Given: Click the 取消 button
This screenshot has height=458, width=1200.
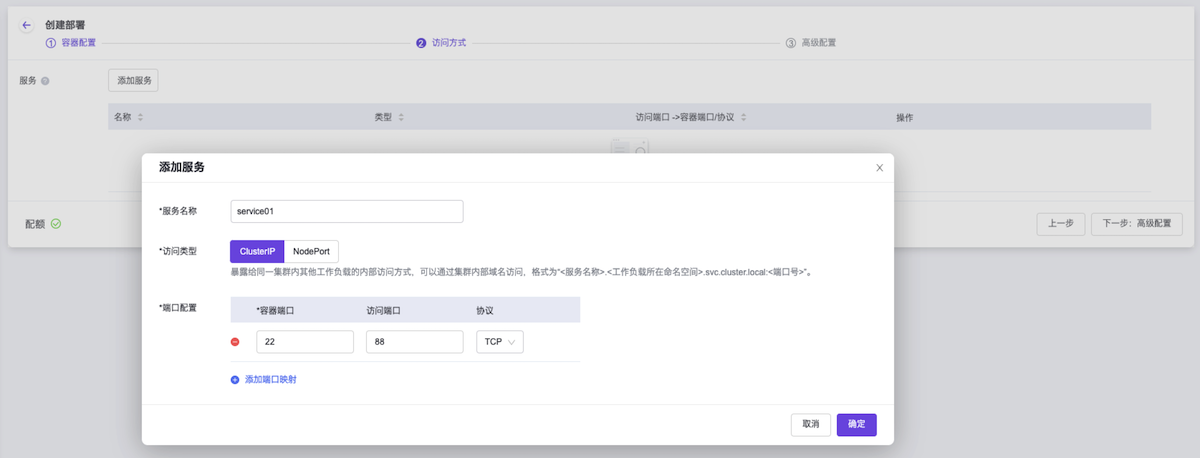Looking at the screenshot, I should click(810, 424).
